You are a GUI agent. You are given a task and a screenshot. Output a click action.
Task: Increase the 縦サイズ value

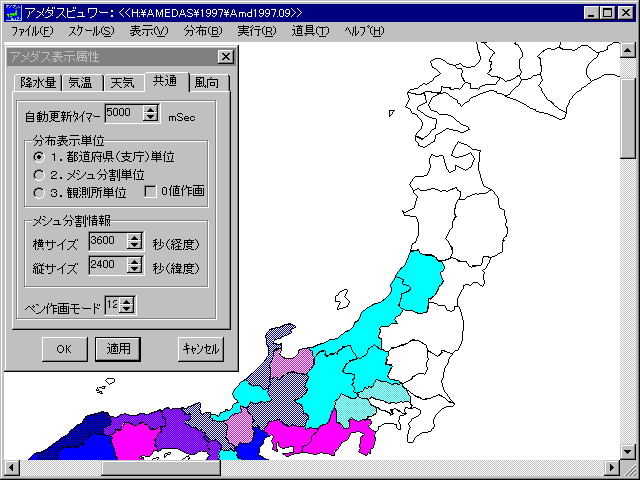134,261
